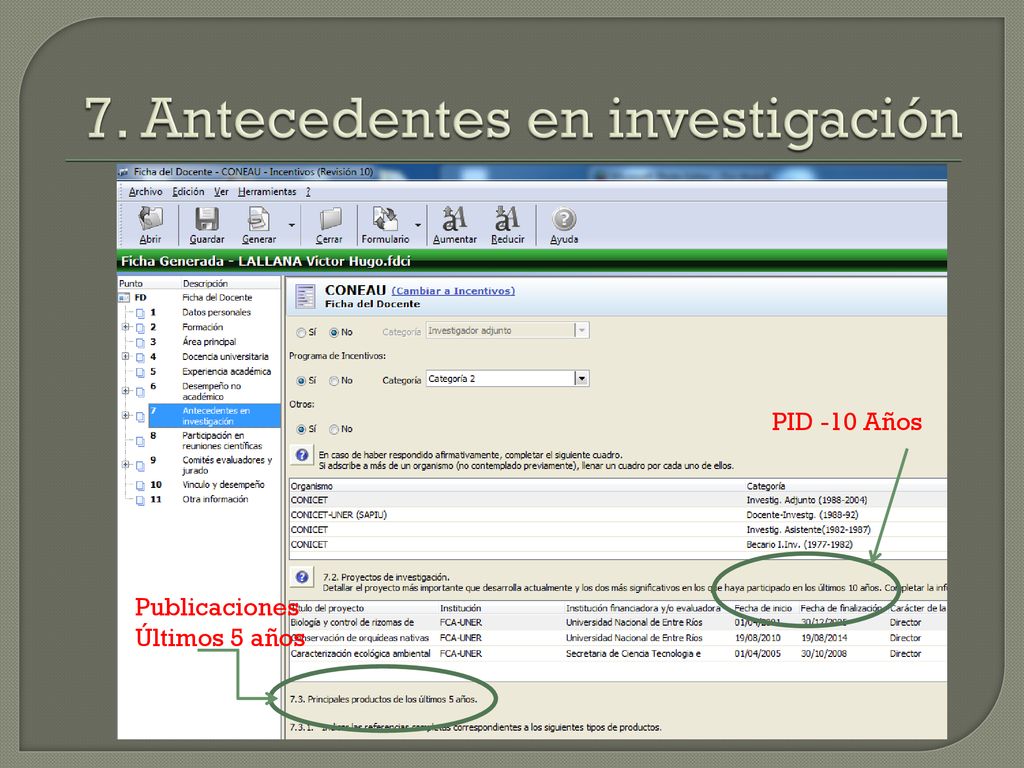Viewport: 1024px width, 768px height.
Task: Expand tree node 2 Formación
Action: 125,327
